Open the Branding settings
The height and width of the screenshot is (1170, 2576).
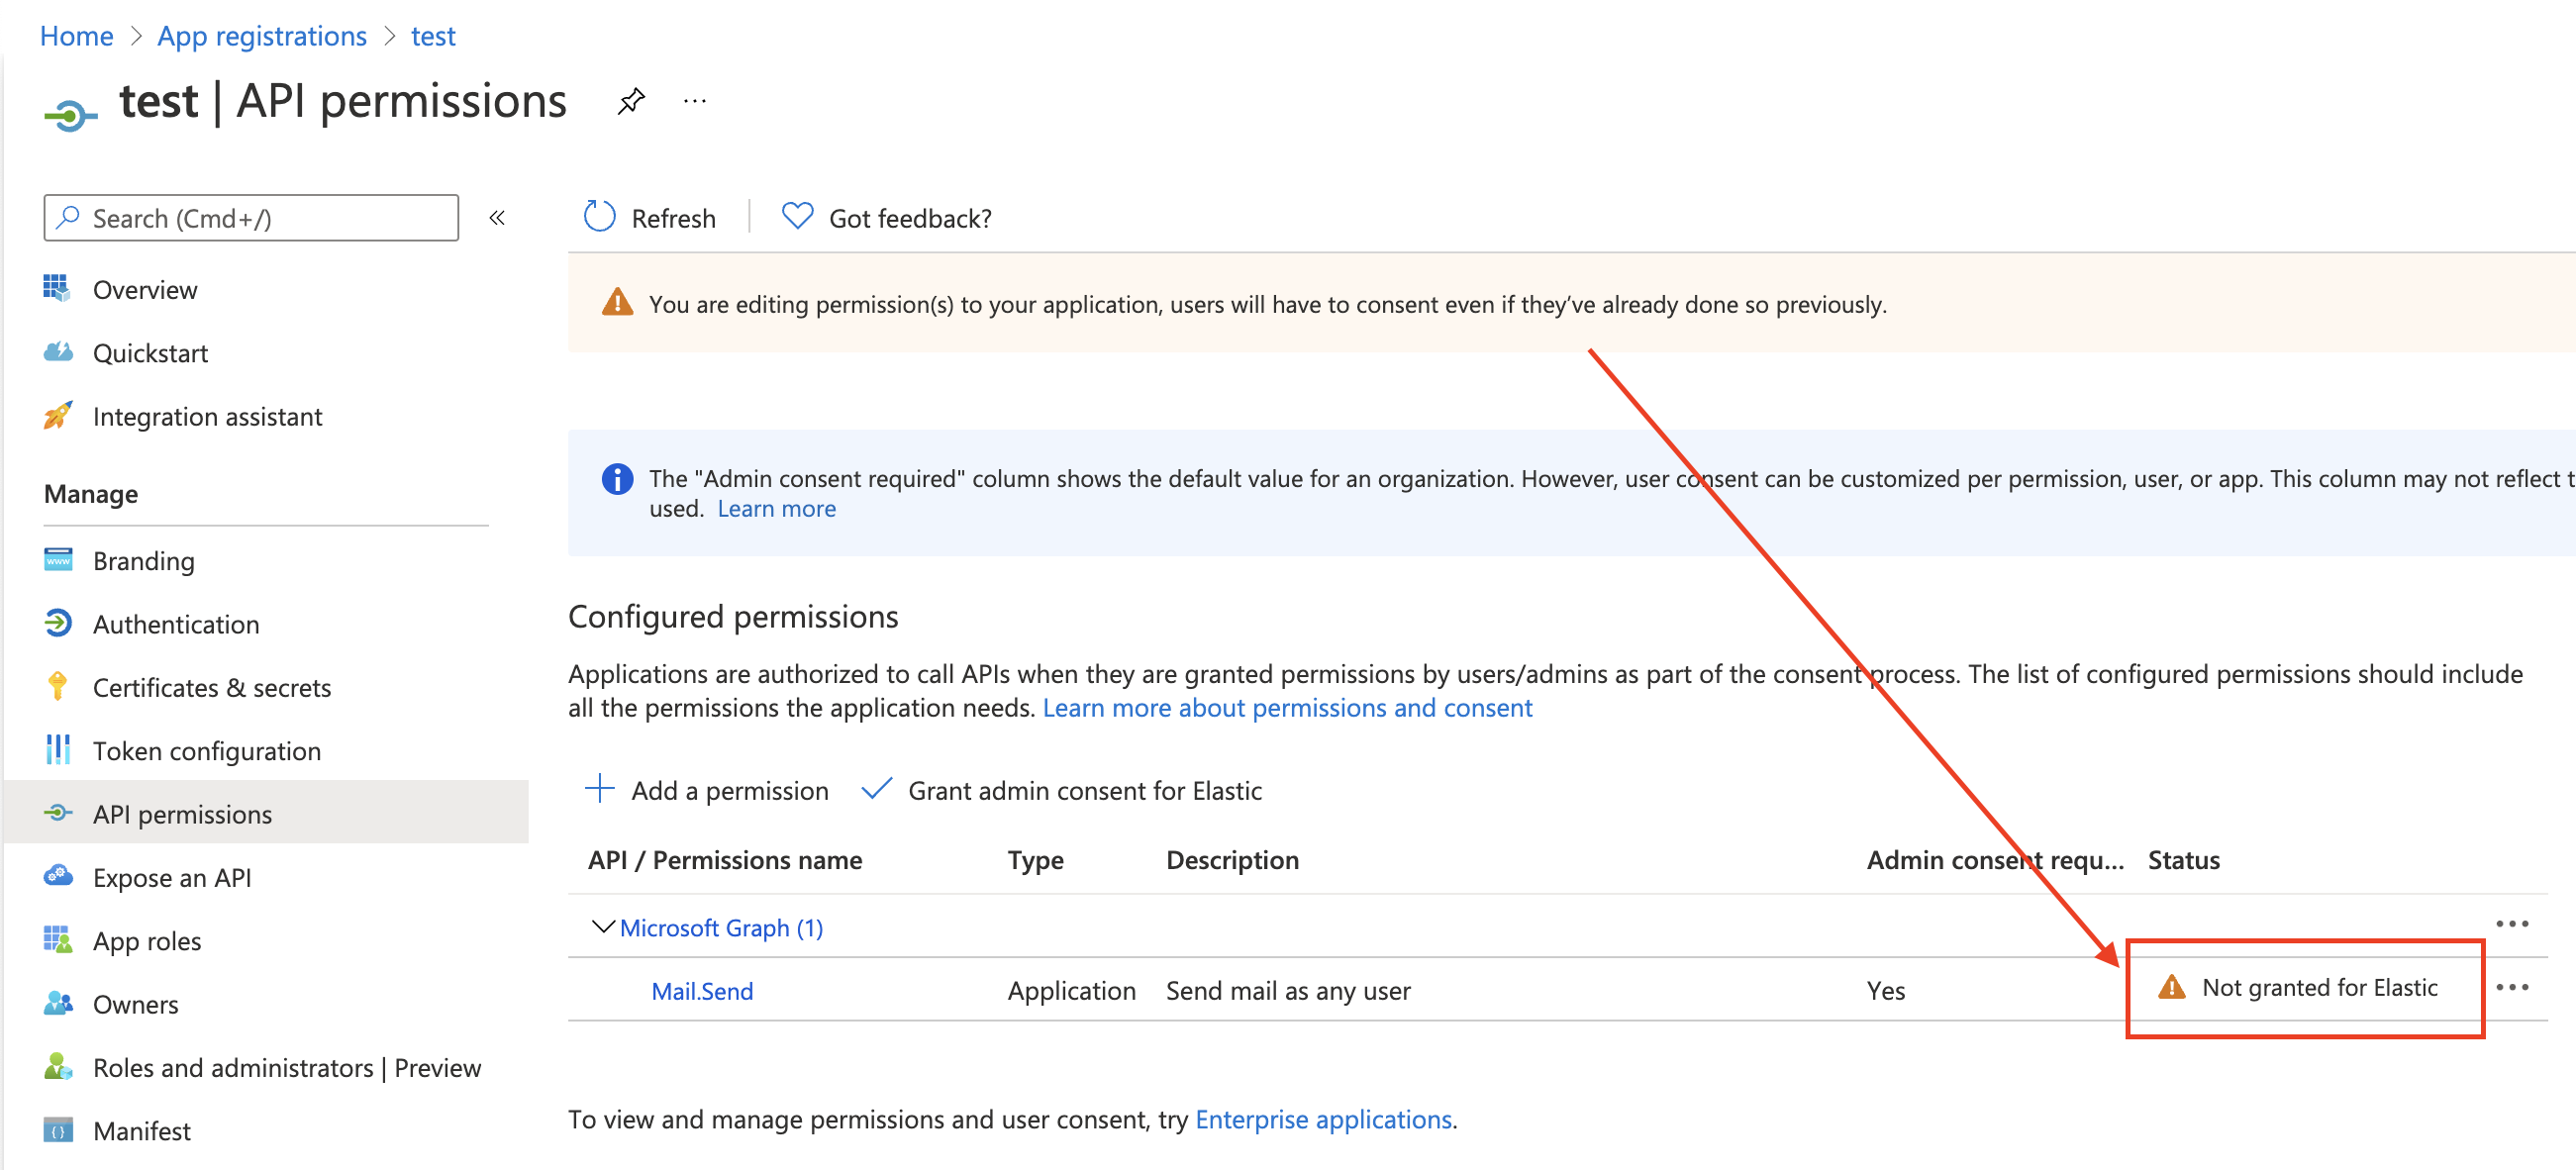click(x=144, y=561)
